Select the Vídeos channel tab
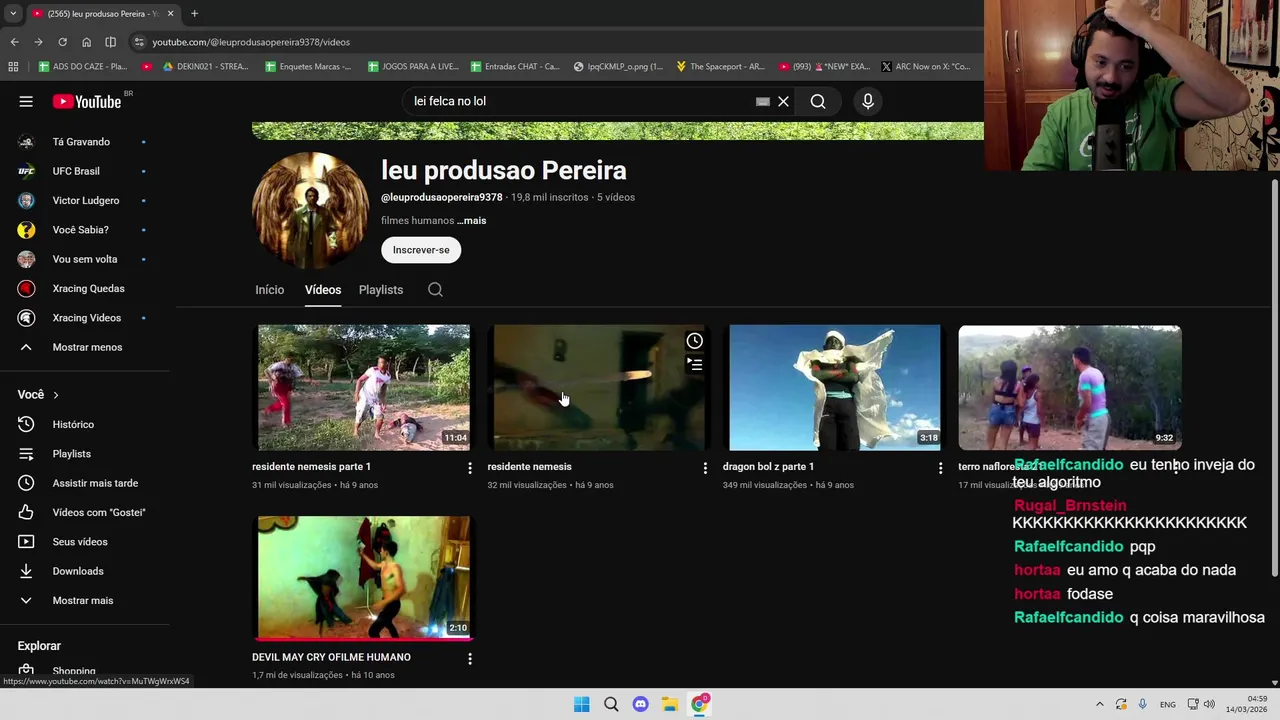 pyautogui.click(x=323, y=290)
